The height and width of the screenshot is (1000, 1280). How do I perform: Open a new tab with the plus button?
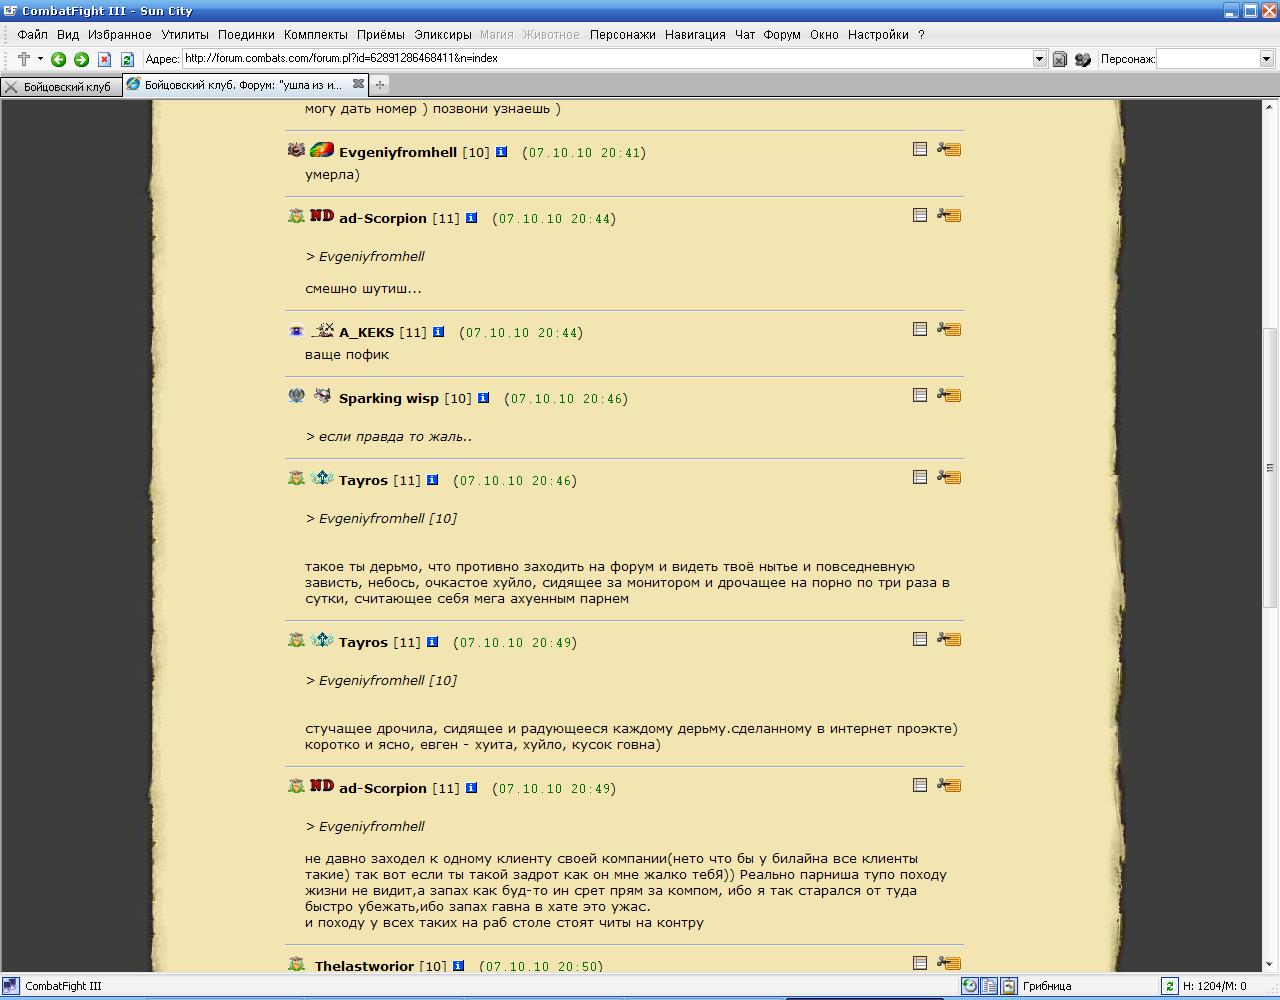380,85
